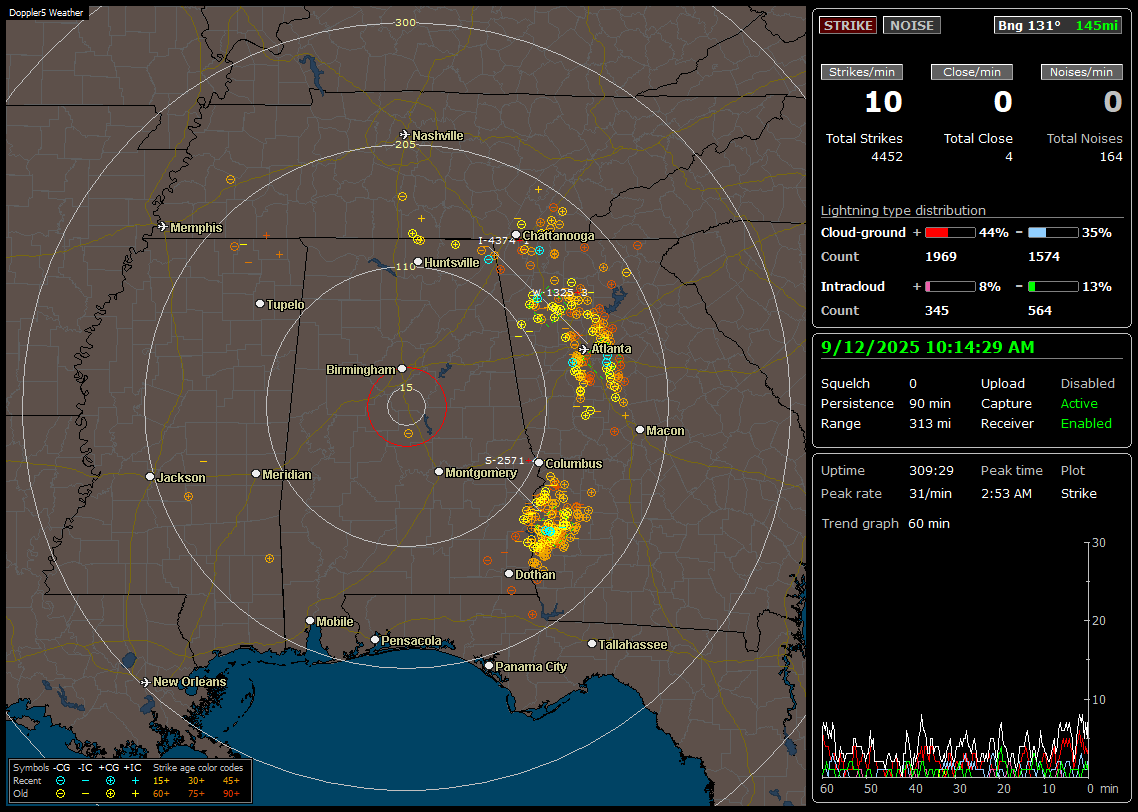This screenshot has width=1138, height=812.
Task: Click the S-2571 storm cell label
Action: pyautogui.click(x=504, y=461)
